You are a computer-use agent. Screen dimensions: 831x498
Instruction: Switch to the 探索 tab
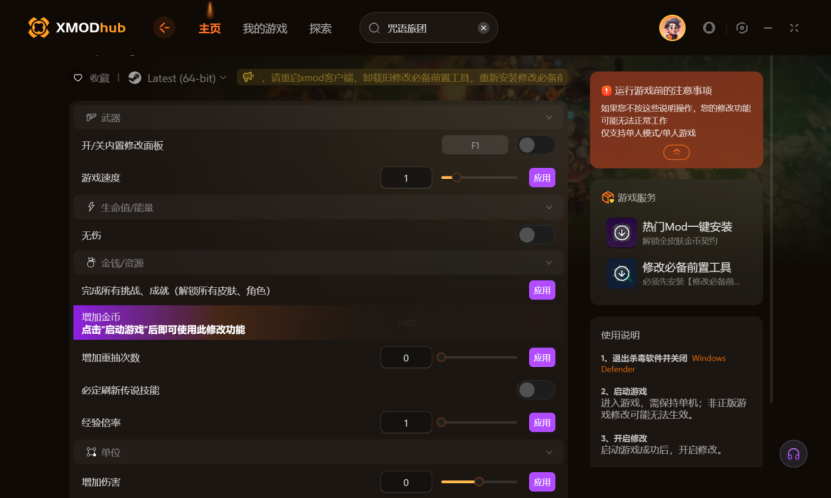click(x=320, y=29)
